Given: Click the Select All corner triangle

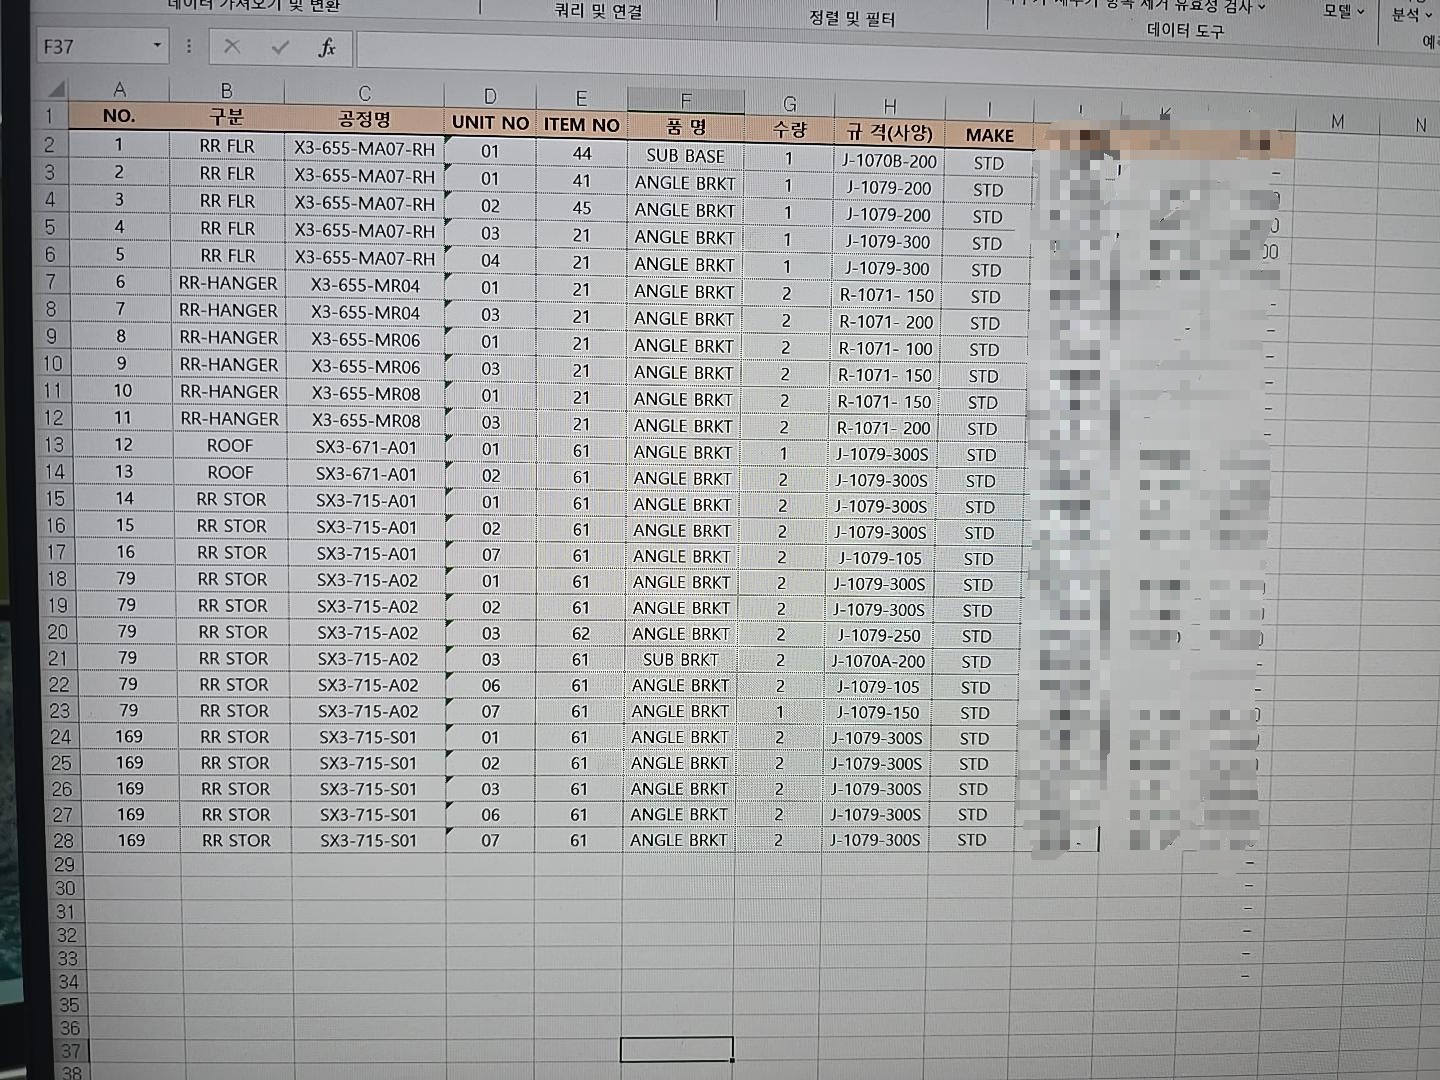Looking at the screenshot, I should [55, 89].
